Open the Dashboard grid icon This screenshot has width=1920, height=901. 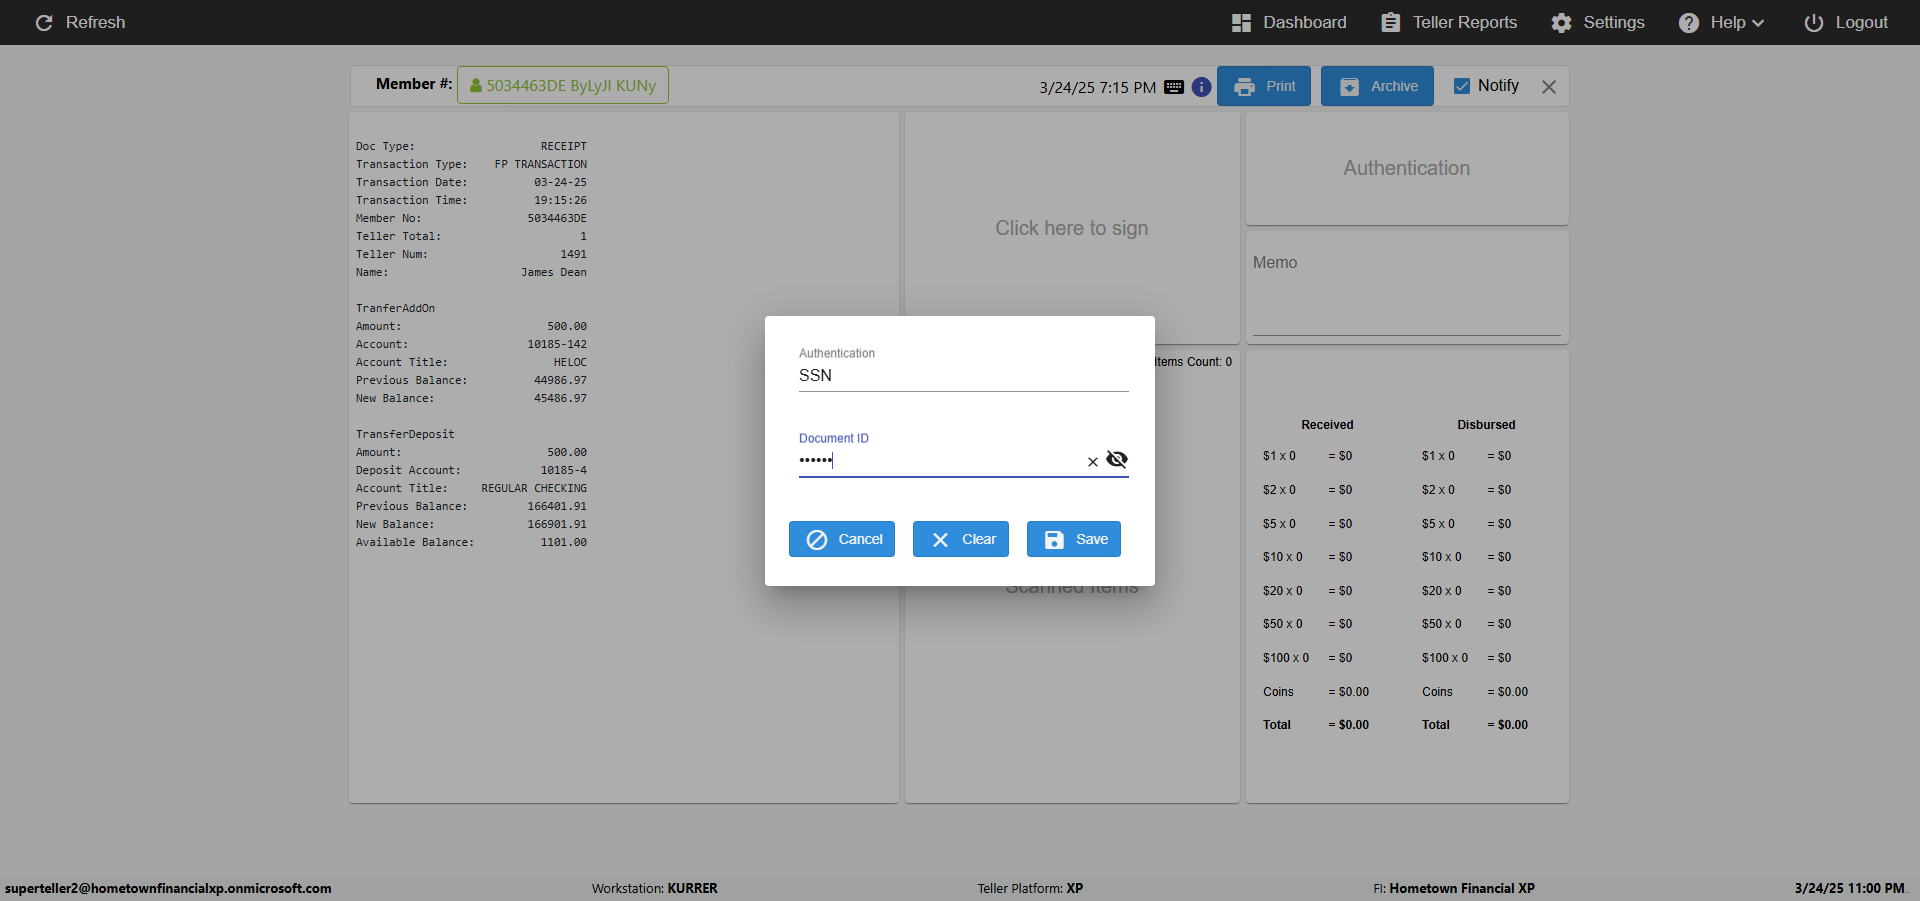point(1241,22)
